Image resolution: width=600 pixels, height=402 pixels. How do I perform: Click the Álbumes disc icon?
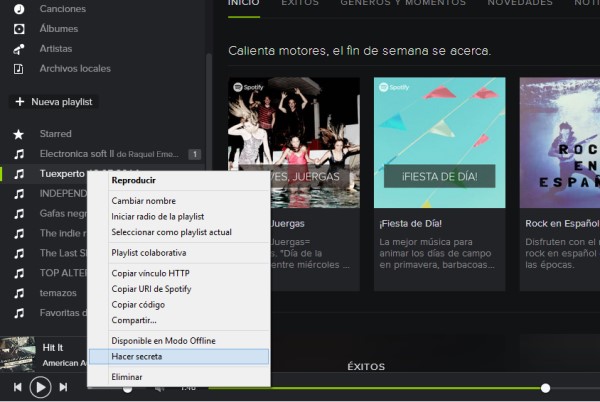pyautogui.click(x=19, y=29)
